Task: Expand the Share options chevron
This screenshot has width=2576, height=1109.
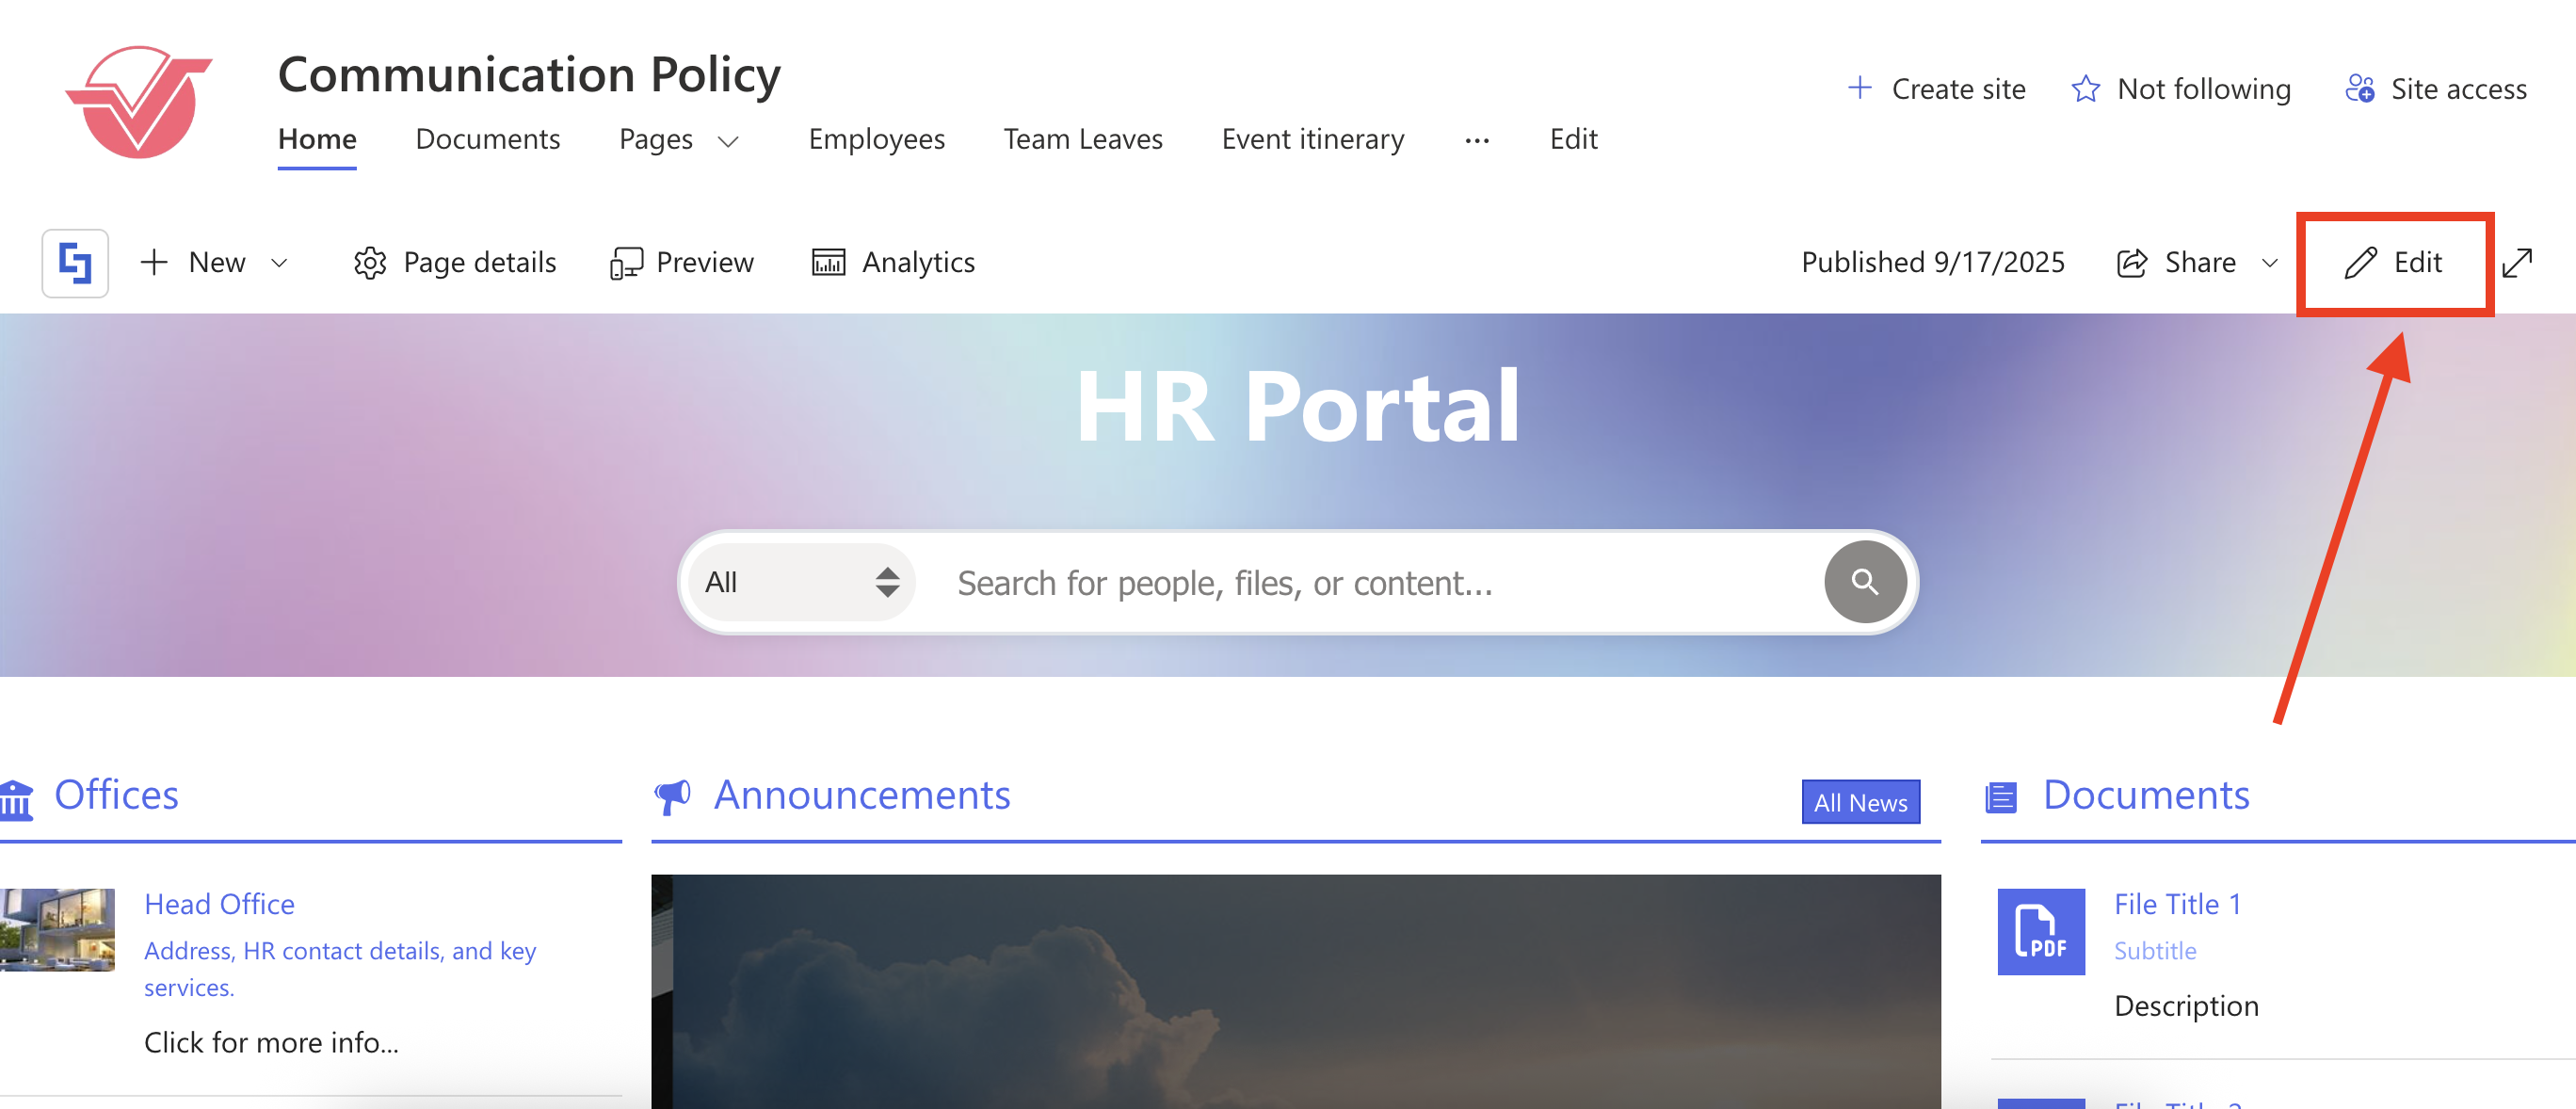Action: (x=2270, y=263)
